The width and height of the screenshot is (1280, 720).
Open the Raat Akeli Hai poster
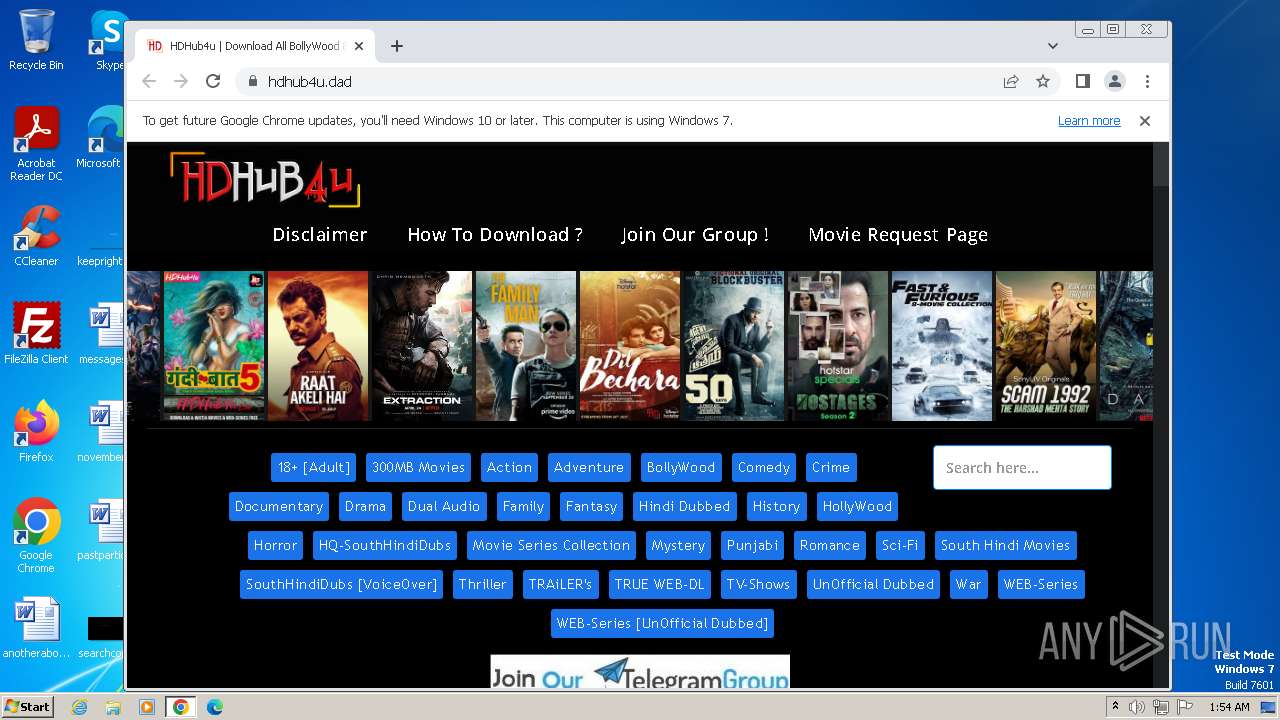pos(318,346)
